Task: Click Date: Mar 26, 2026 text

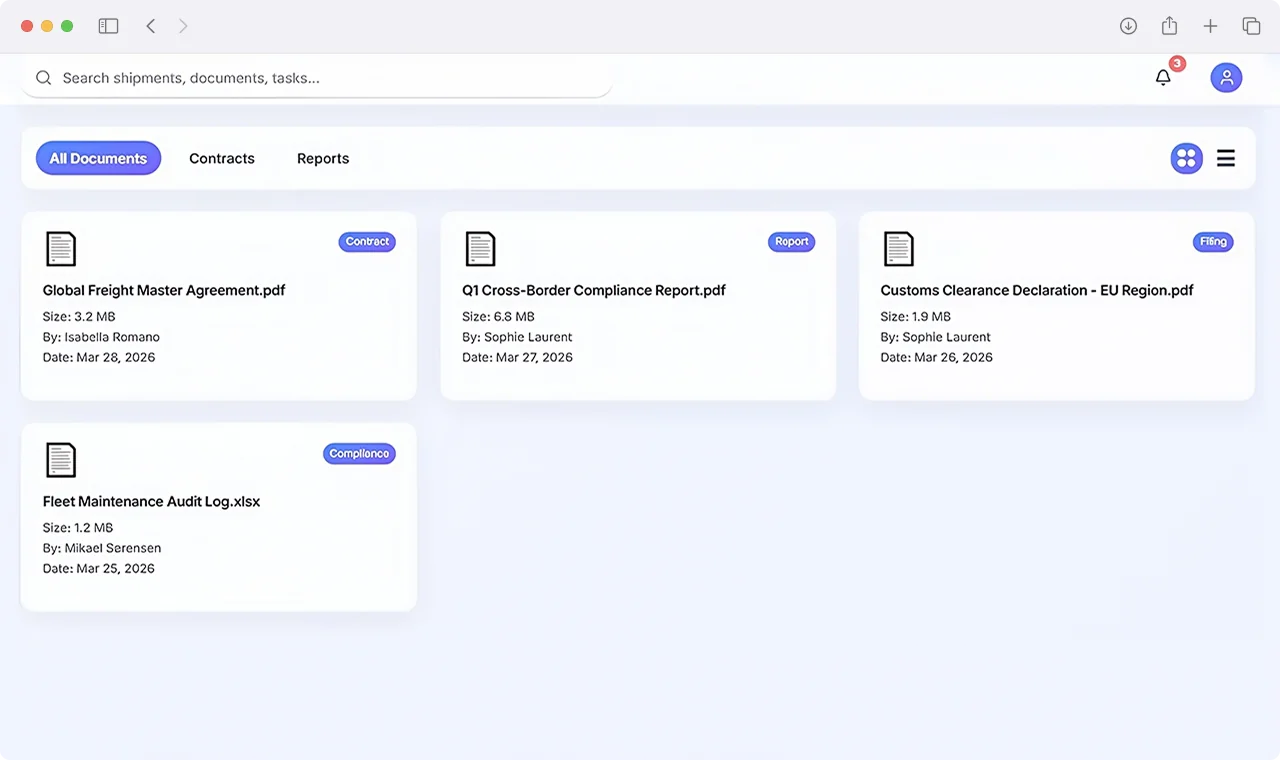Action: [x=936, y=357]
